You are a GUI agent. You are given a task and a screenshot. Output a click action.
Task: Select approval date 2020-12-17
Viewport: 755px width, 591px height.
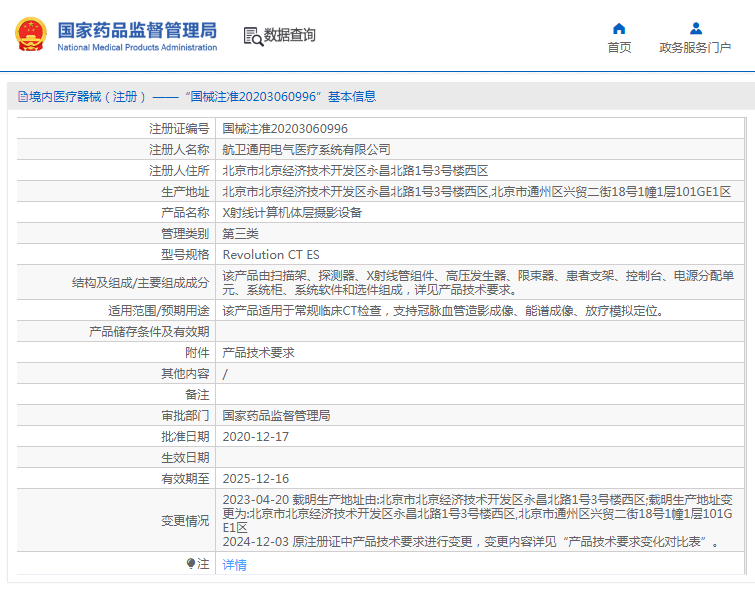(x=256, y=437)
